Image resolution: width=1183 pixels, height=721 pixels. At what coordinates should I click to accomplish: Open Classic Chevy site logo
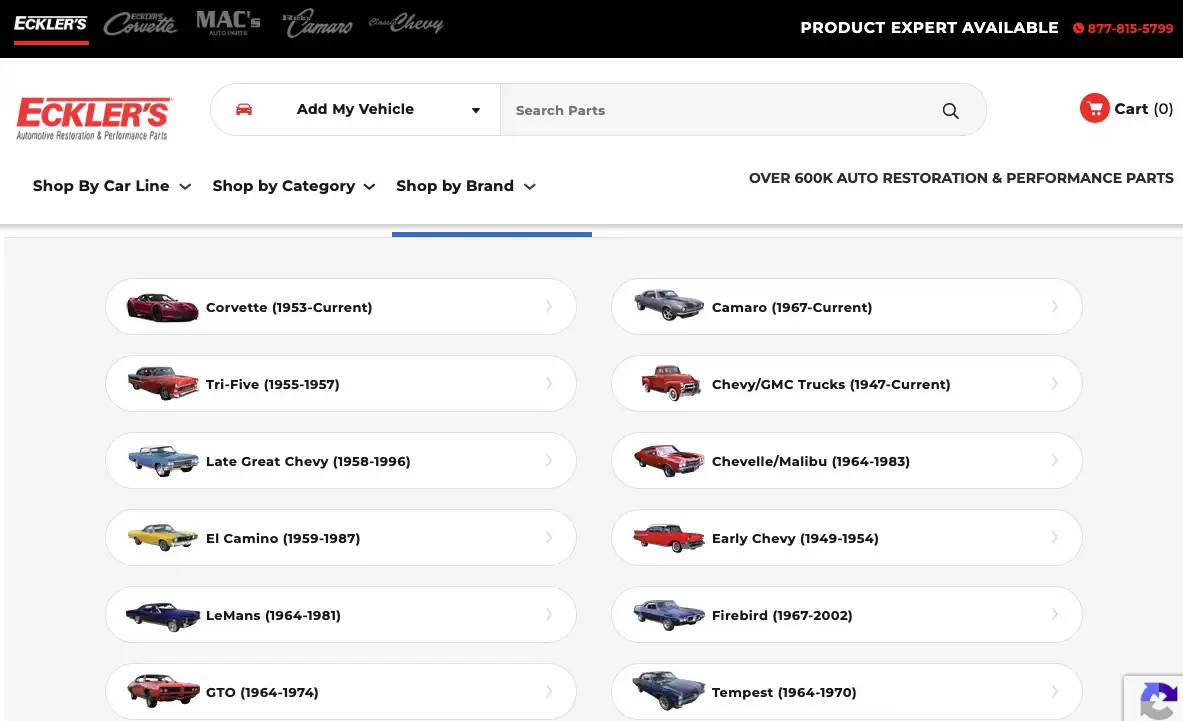click(x=406, y=23)
